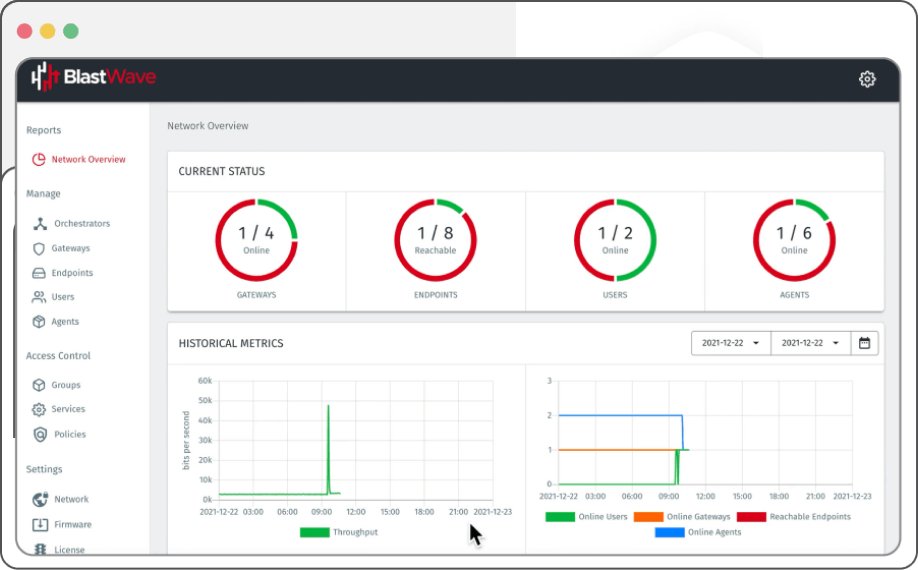918x570 pixels.
Task: Click the BlastWave logo
Action: click(94, 77)
